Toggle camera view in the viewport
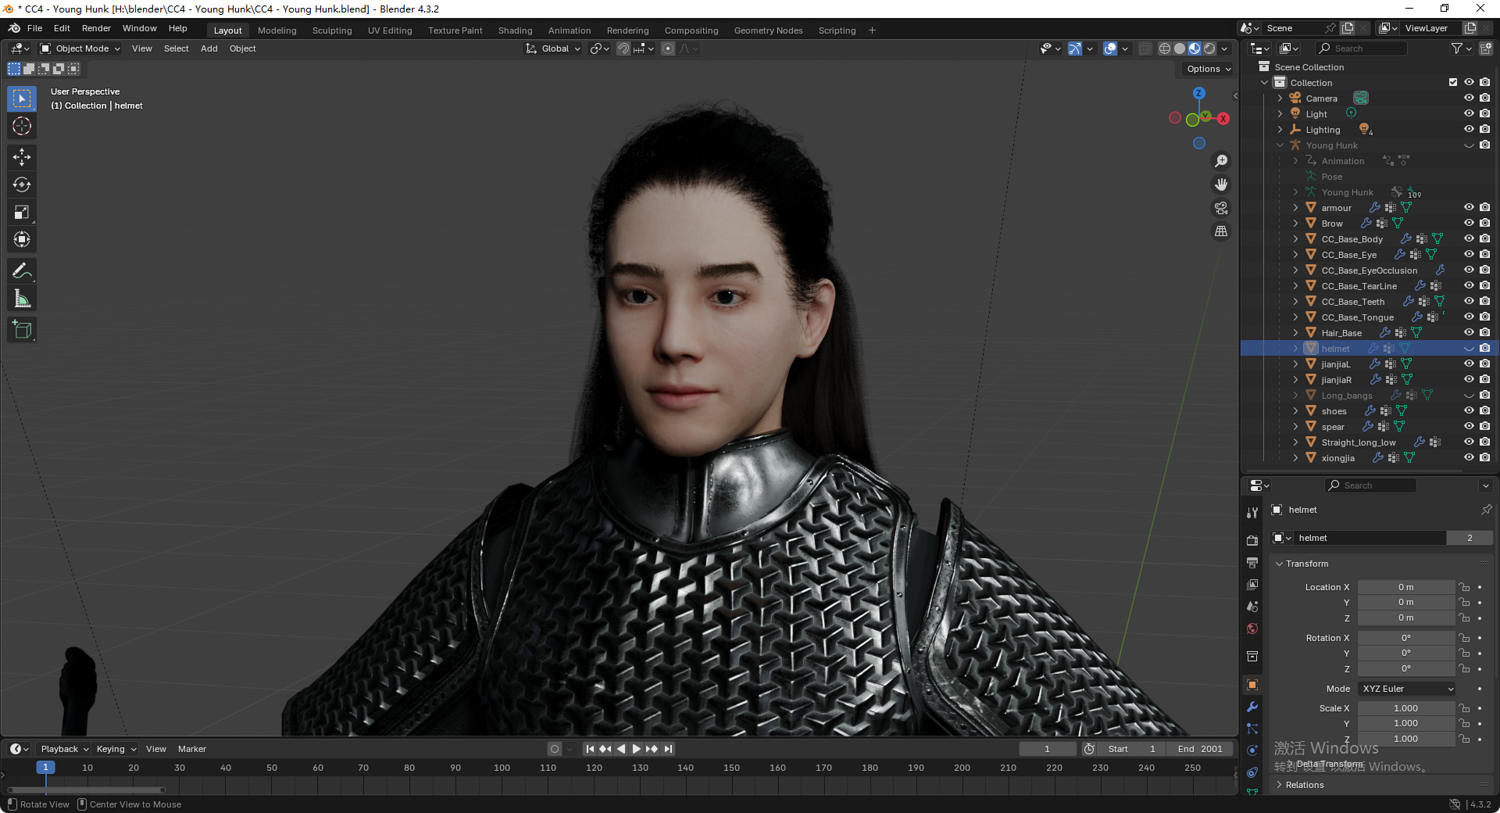The width and height of the screenshot is (1500, 813). click(x=1221, y=208)
